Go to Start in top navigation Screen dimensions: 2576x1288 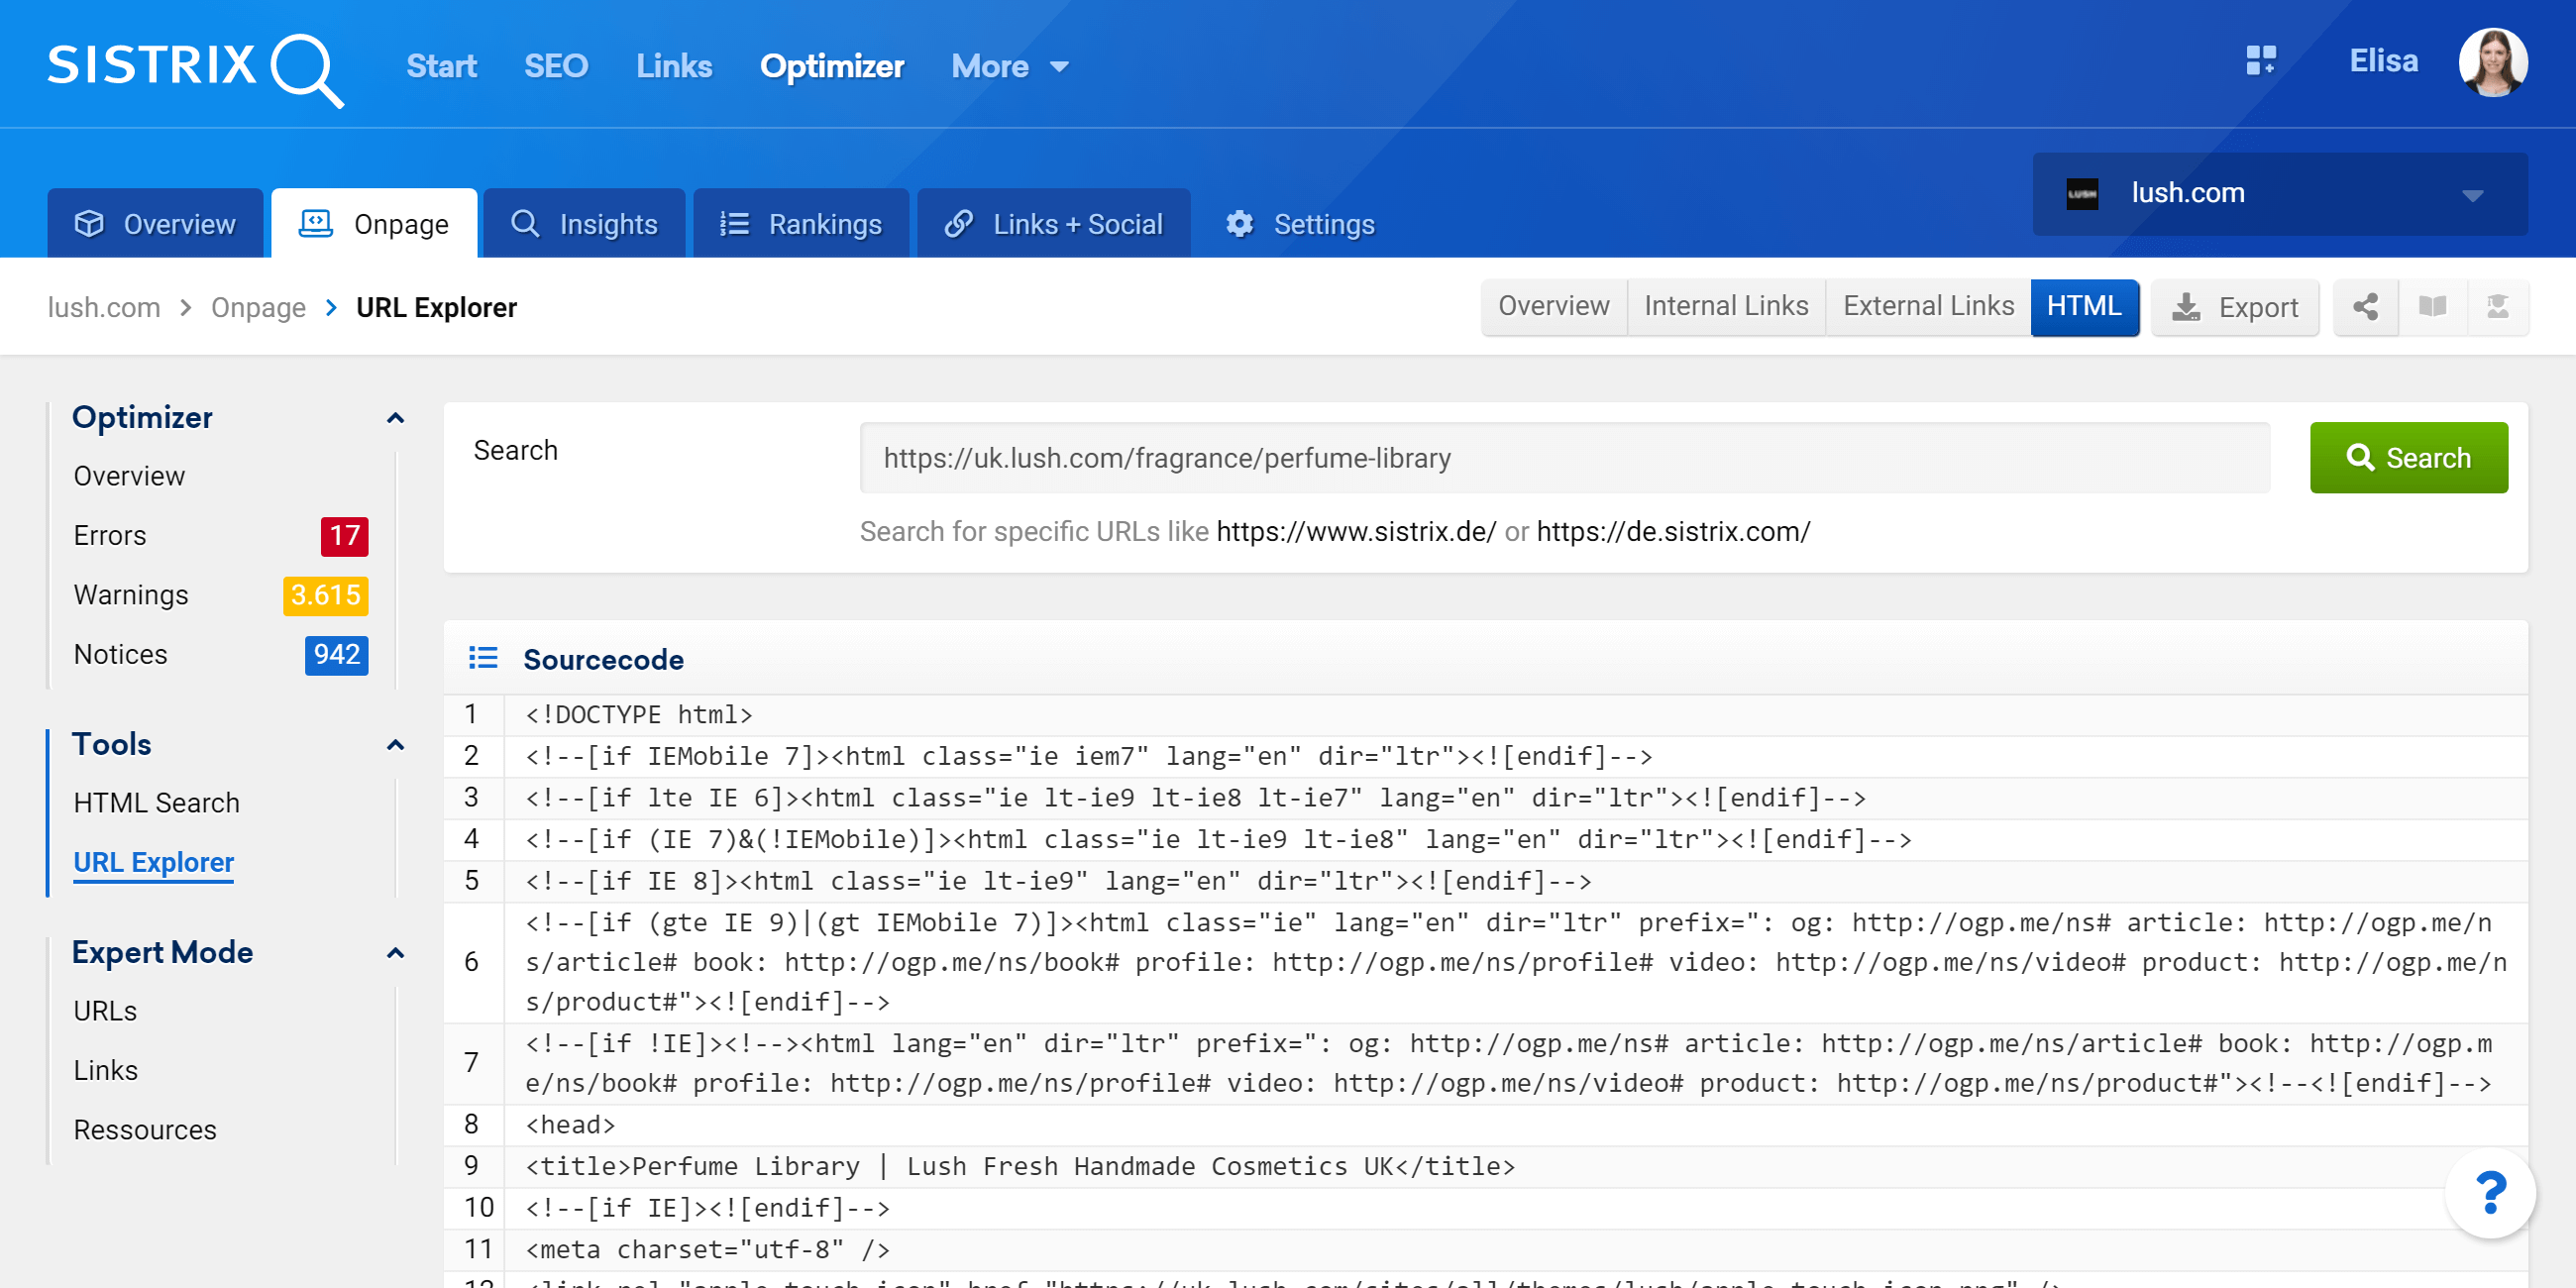point(441,66)
